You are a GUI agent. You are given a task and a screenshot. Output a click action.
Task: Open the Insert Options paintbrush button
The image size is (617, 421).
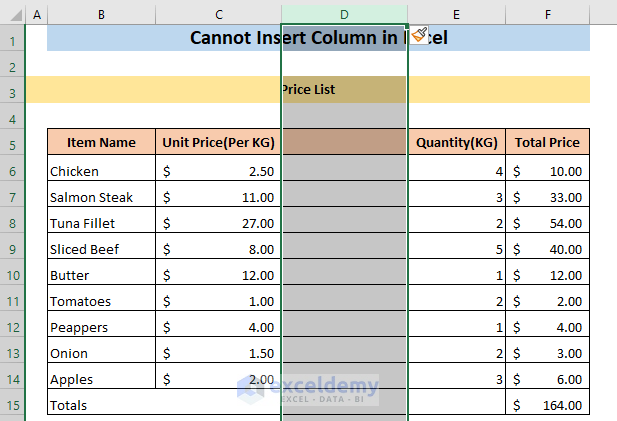421,36
